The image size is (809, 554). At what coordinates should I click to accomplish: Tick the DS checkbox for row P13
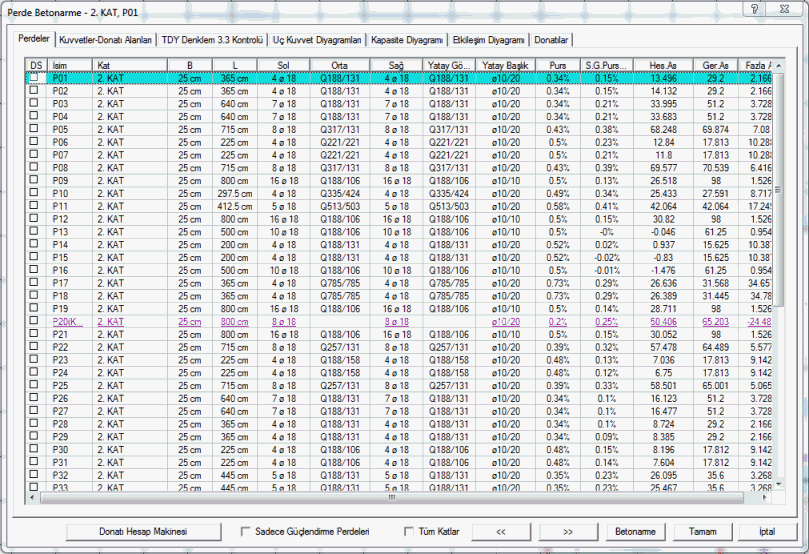coord(34,231)
